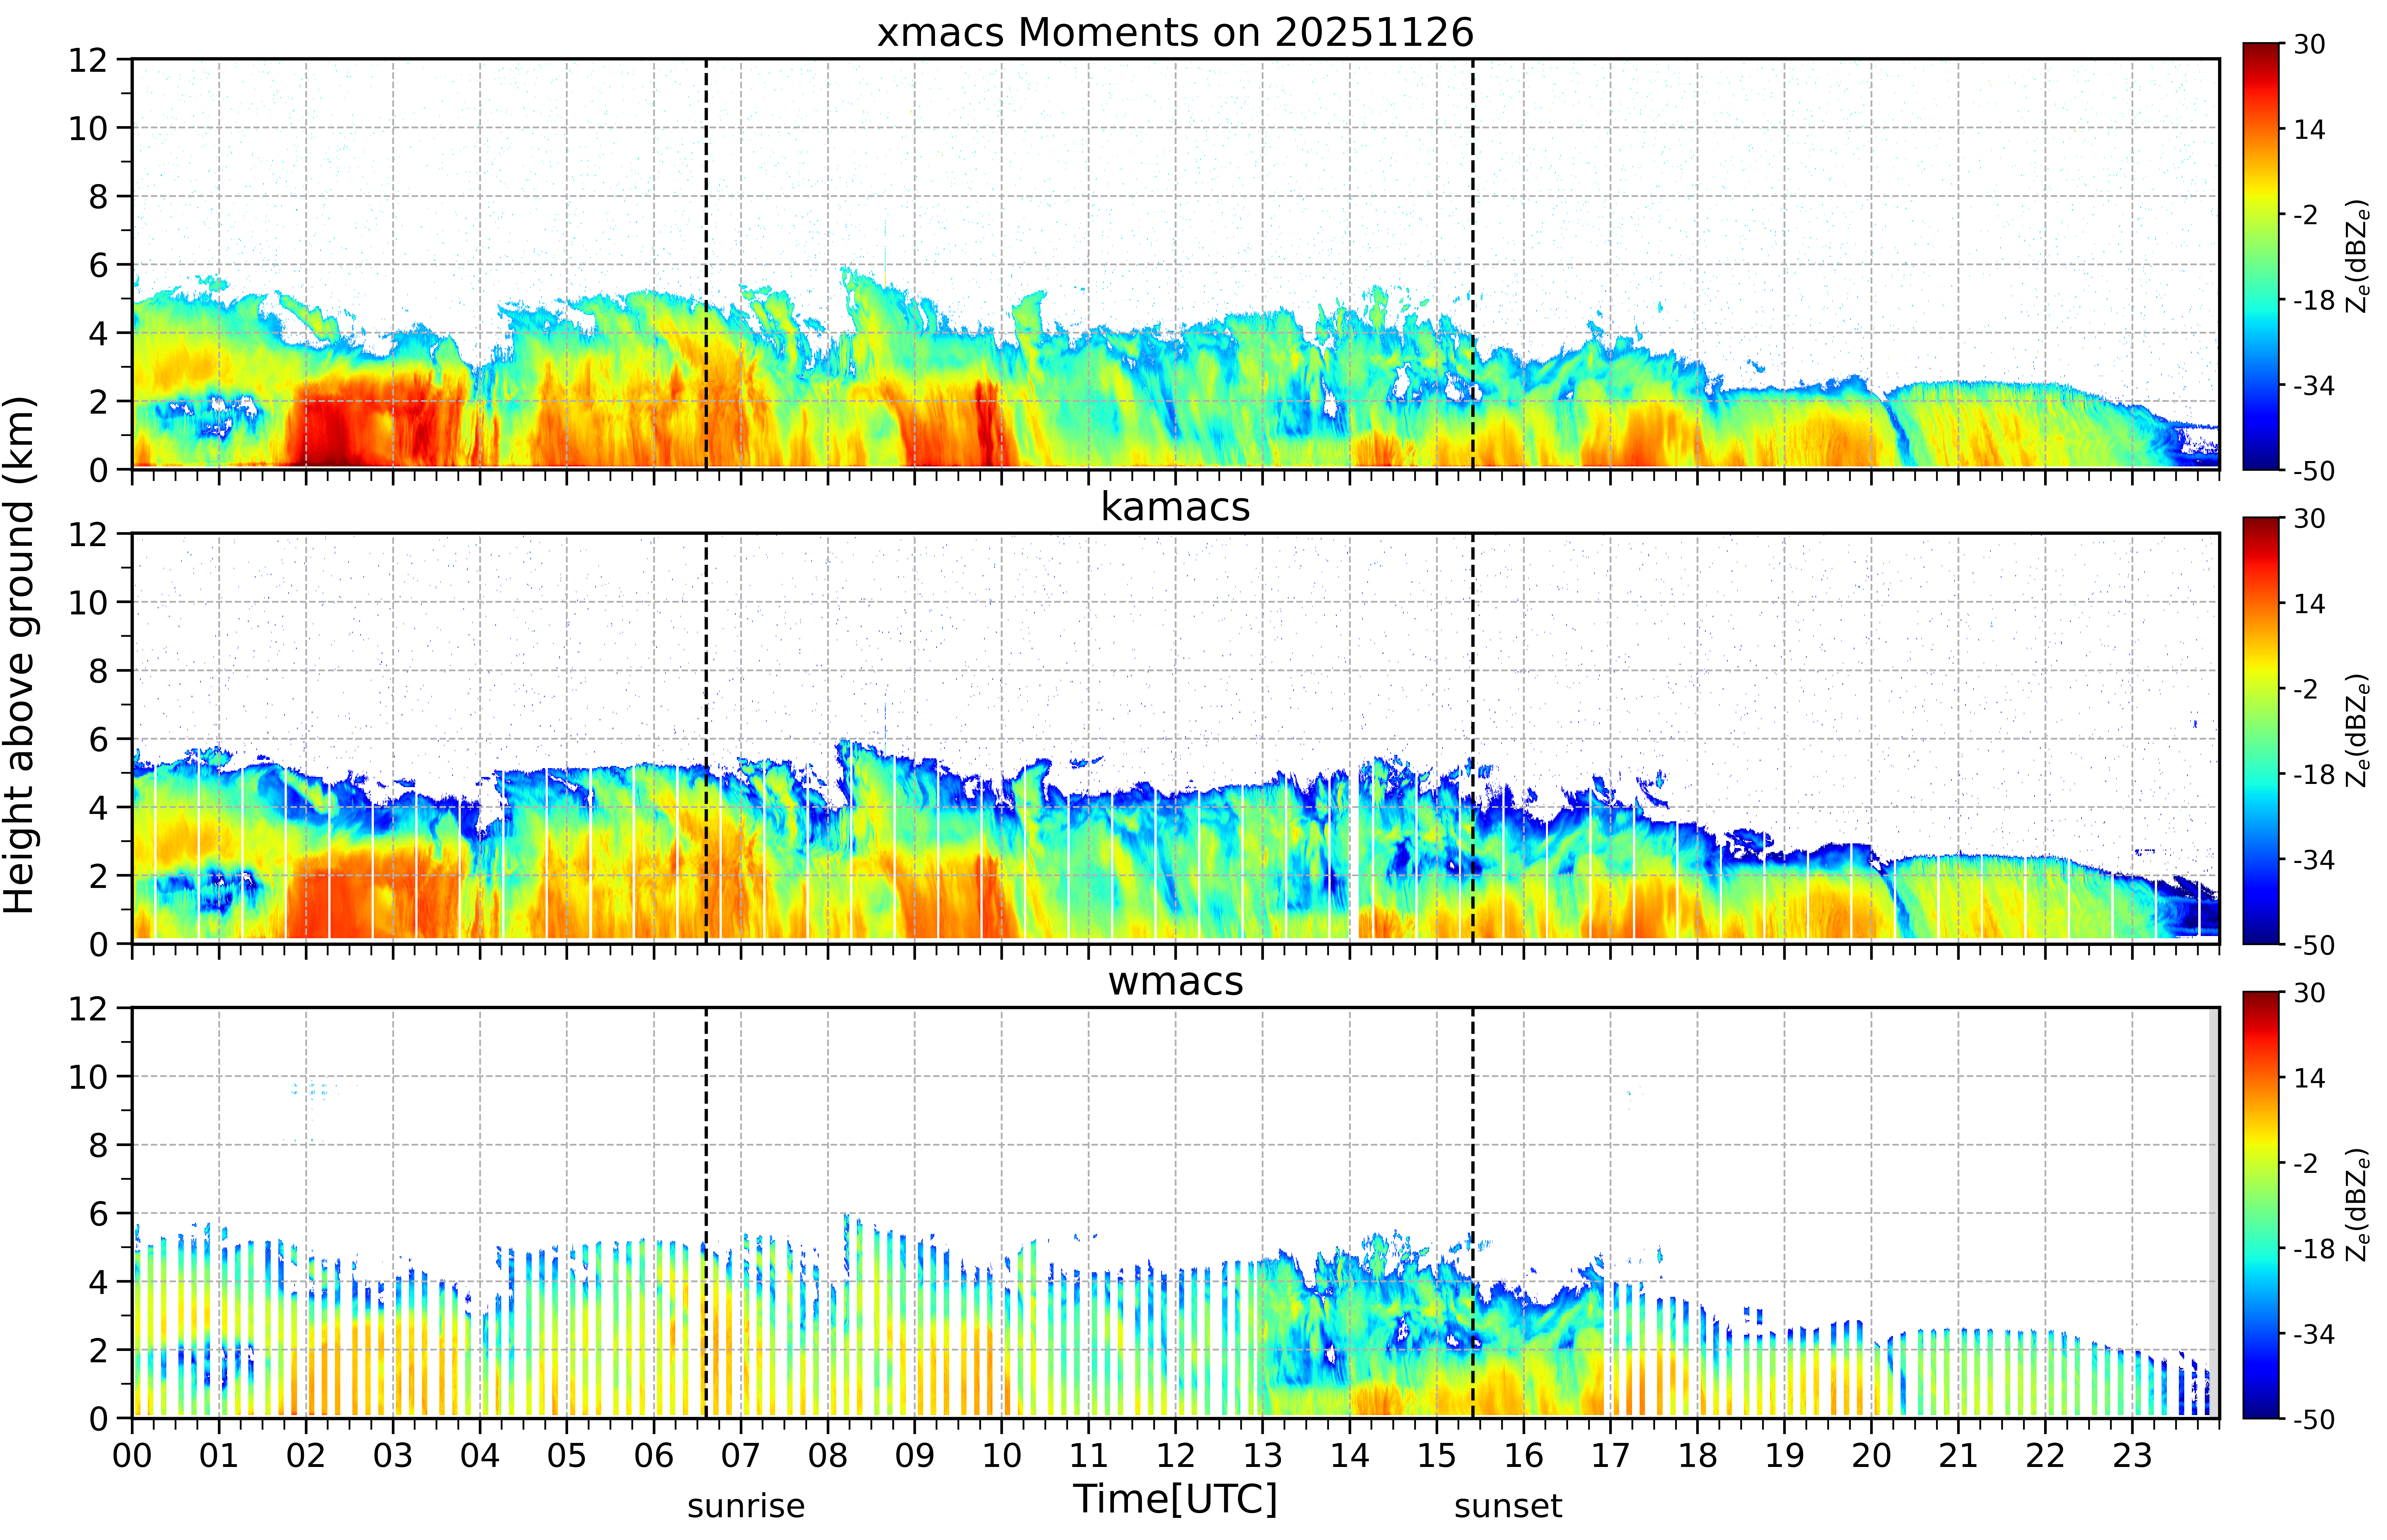Click the sunrise dashed line in kamacs panel
The image size is (2387, 1540).
706,738
